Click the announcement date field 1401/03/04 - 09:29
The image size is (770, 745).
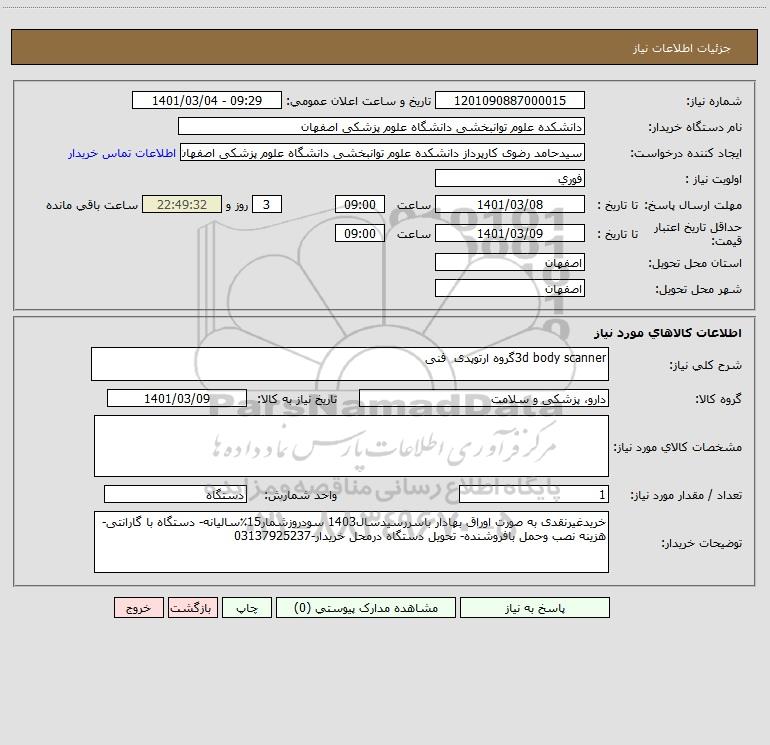pos(207,100)
